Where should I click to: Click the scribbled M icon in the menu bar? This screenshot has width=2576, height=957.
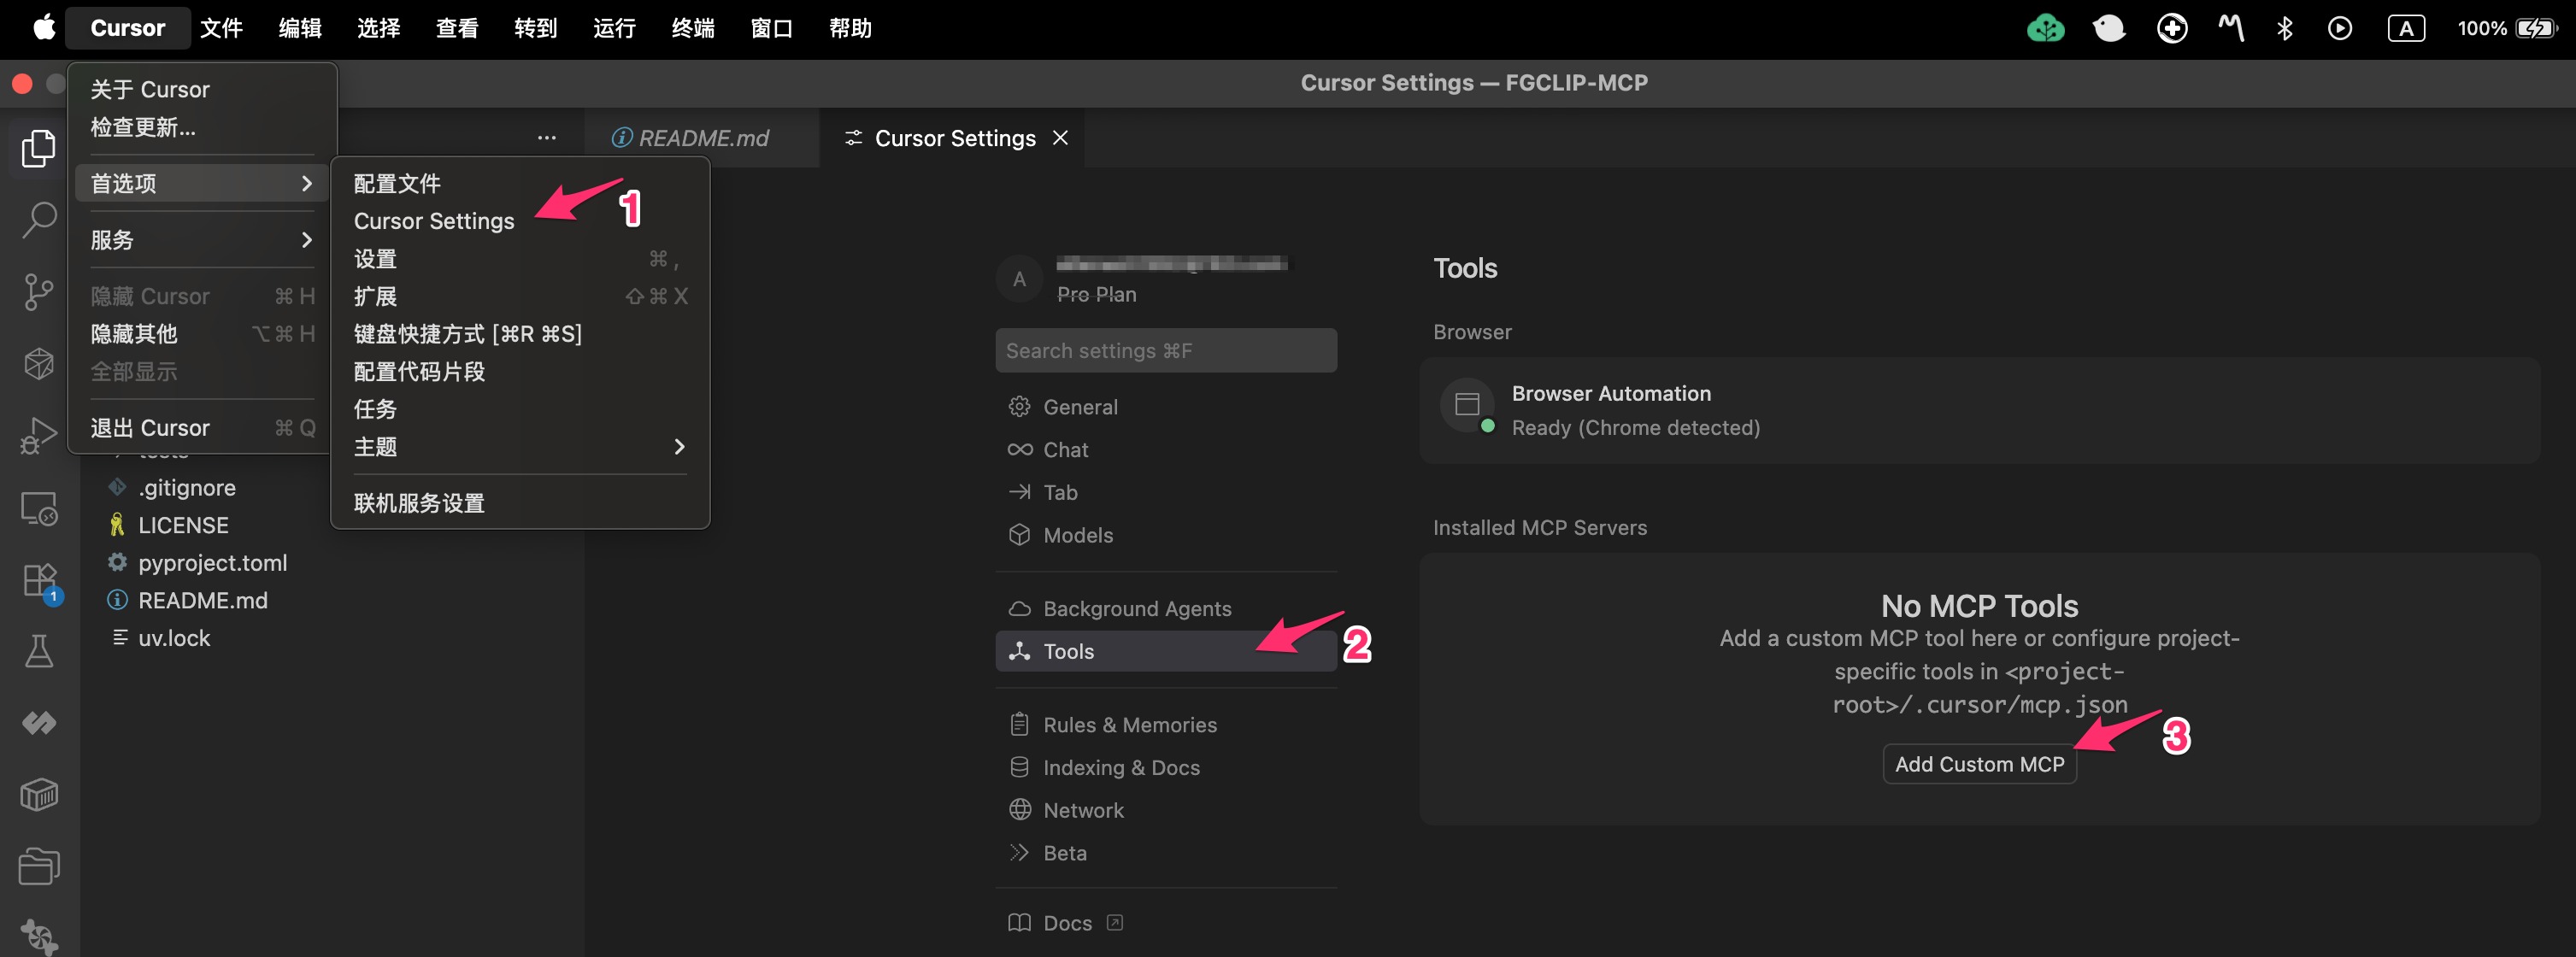(2231, 28)
